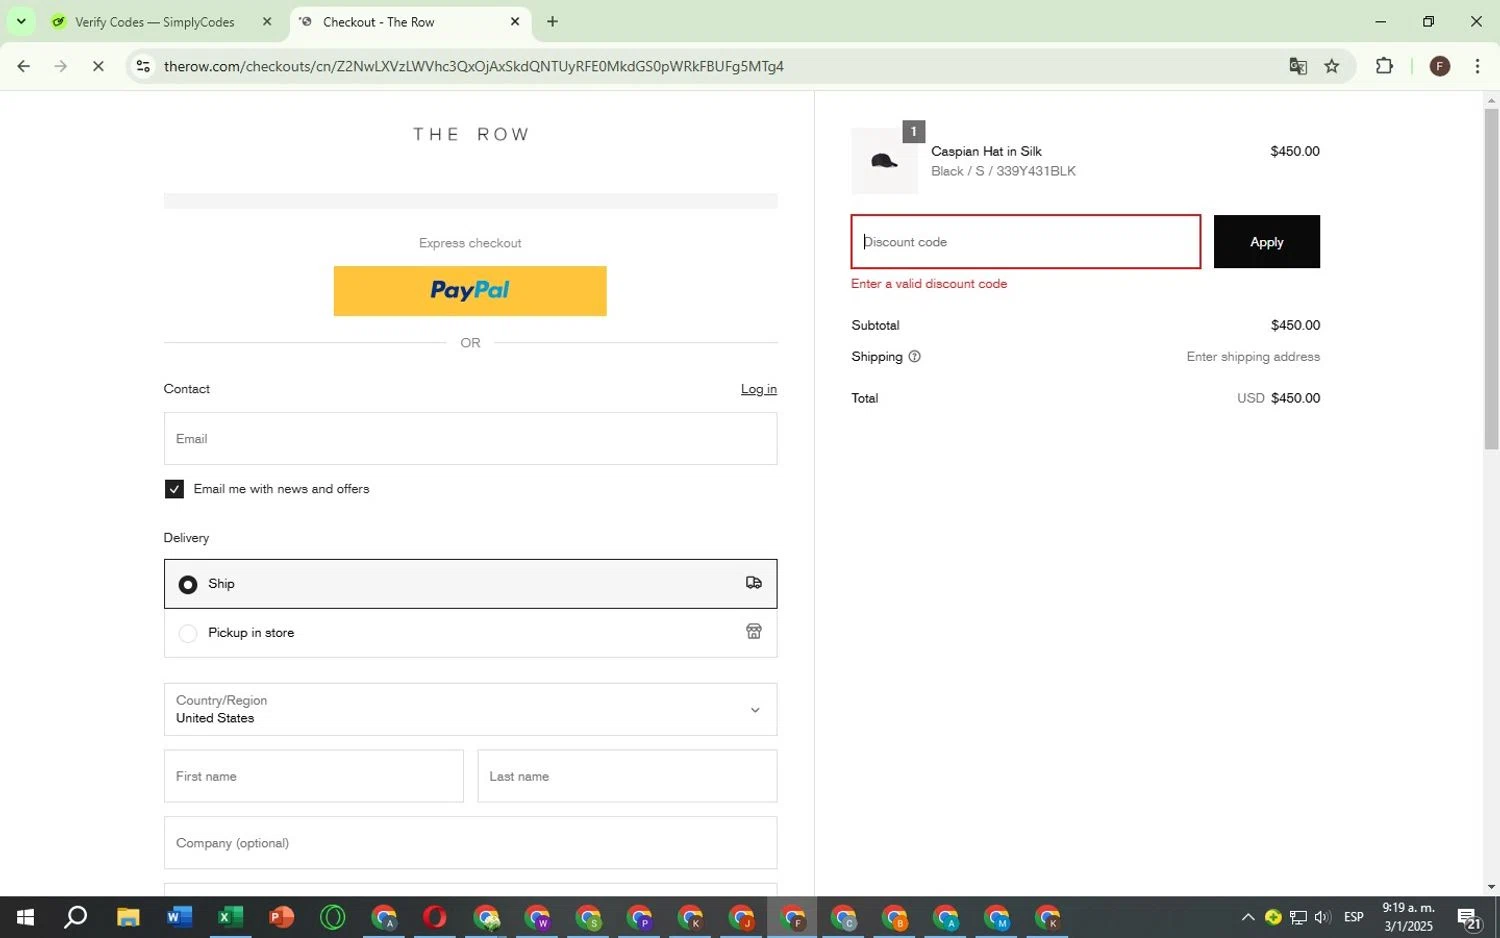Open green circle app in taskbar
Viewport: 1500px width, 938px height.
(332, 917)
